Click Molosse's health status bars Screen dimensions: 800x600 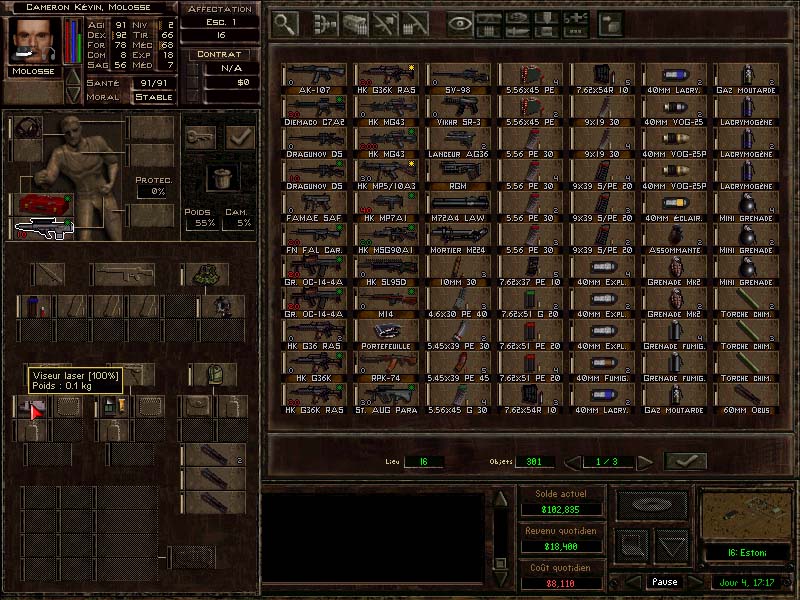[x=72, y=41]
